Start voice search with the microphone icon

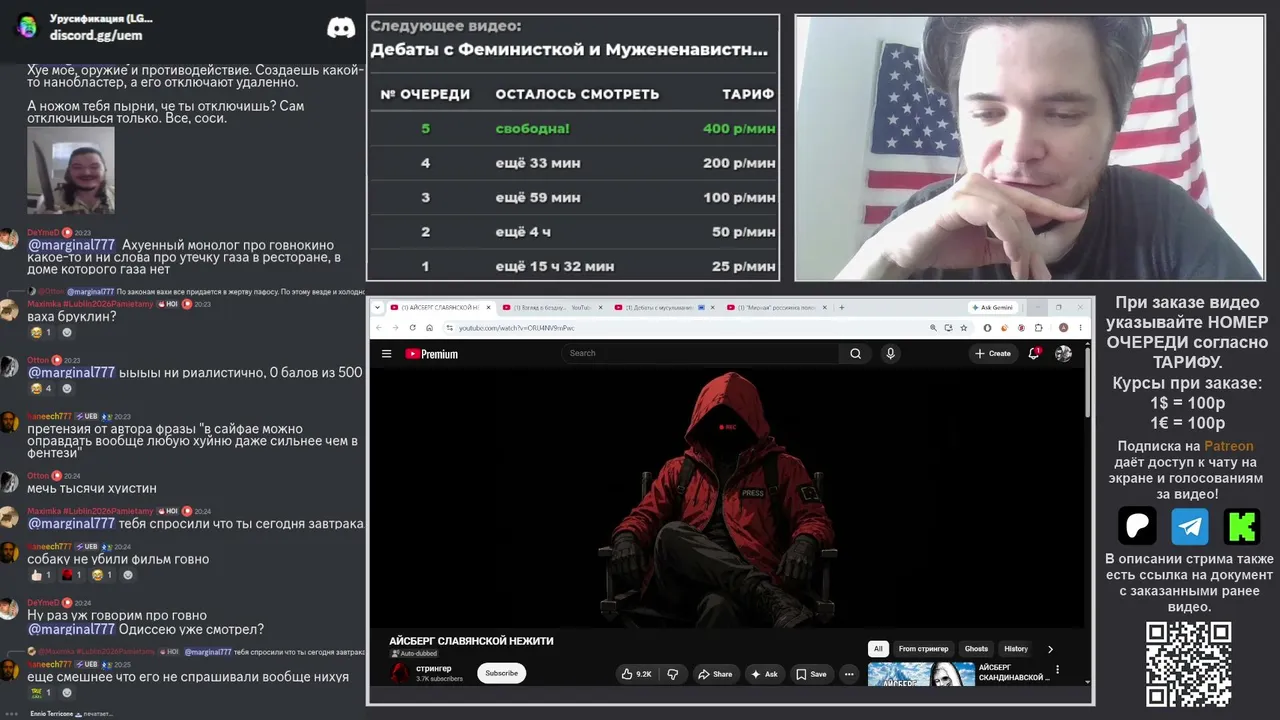(890, 353)
